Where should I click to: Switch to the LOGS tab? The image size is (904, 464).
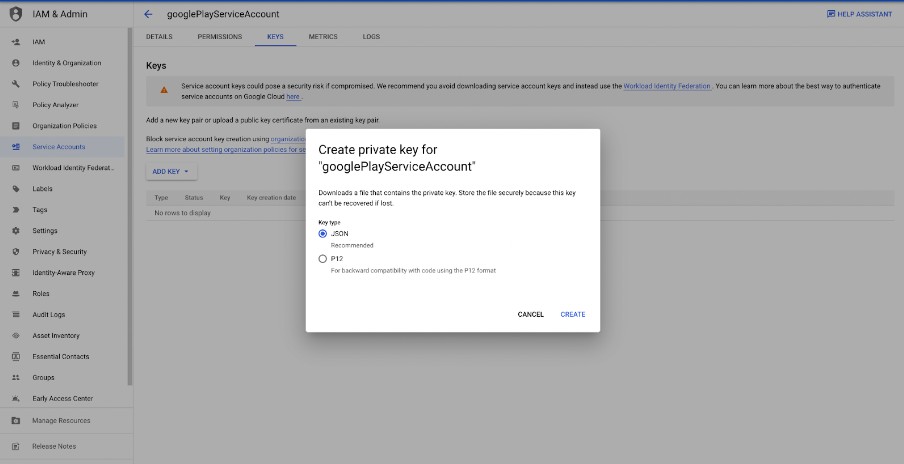click(x=371, y=36)
